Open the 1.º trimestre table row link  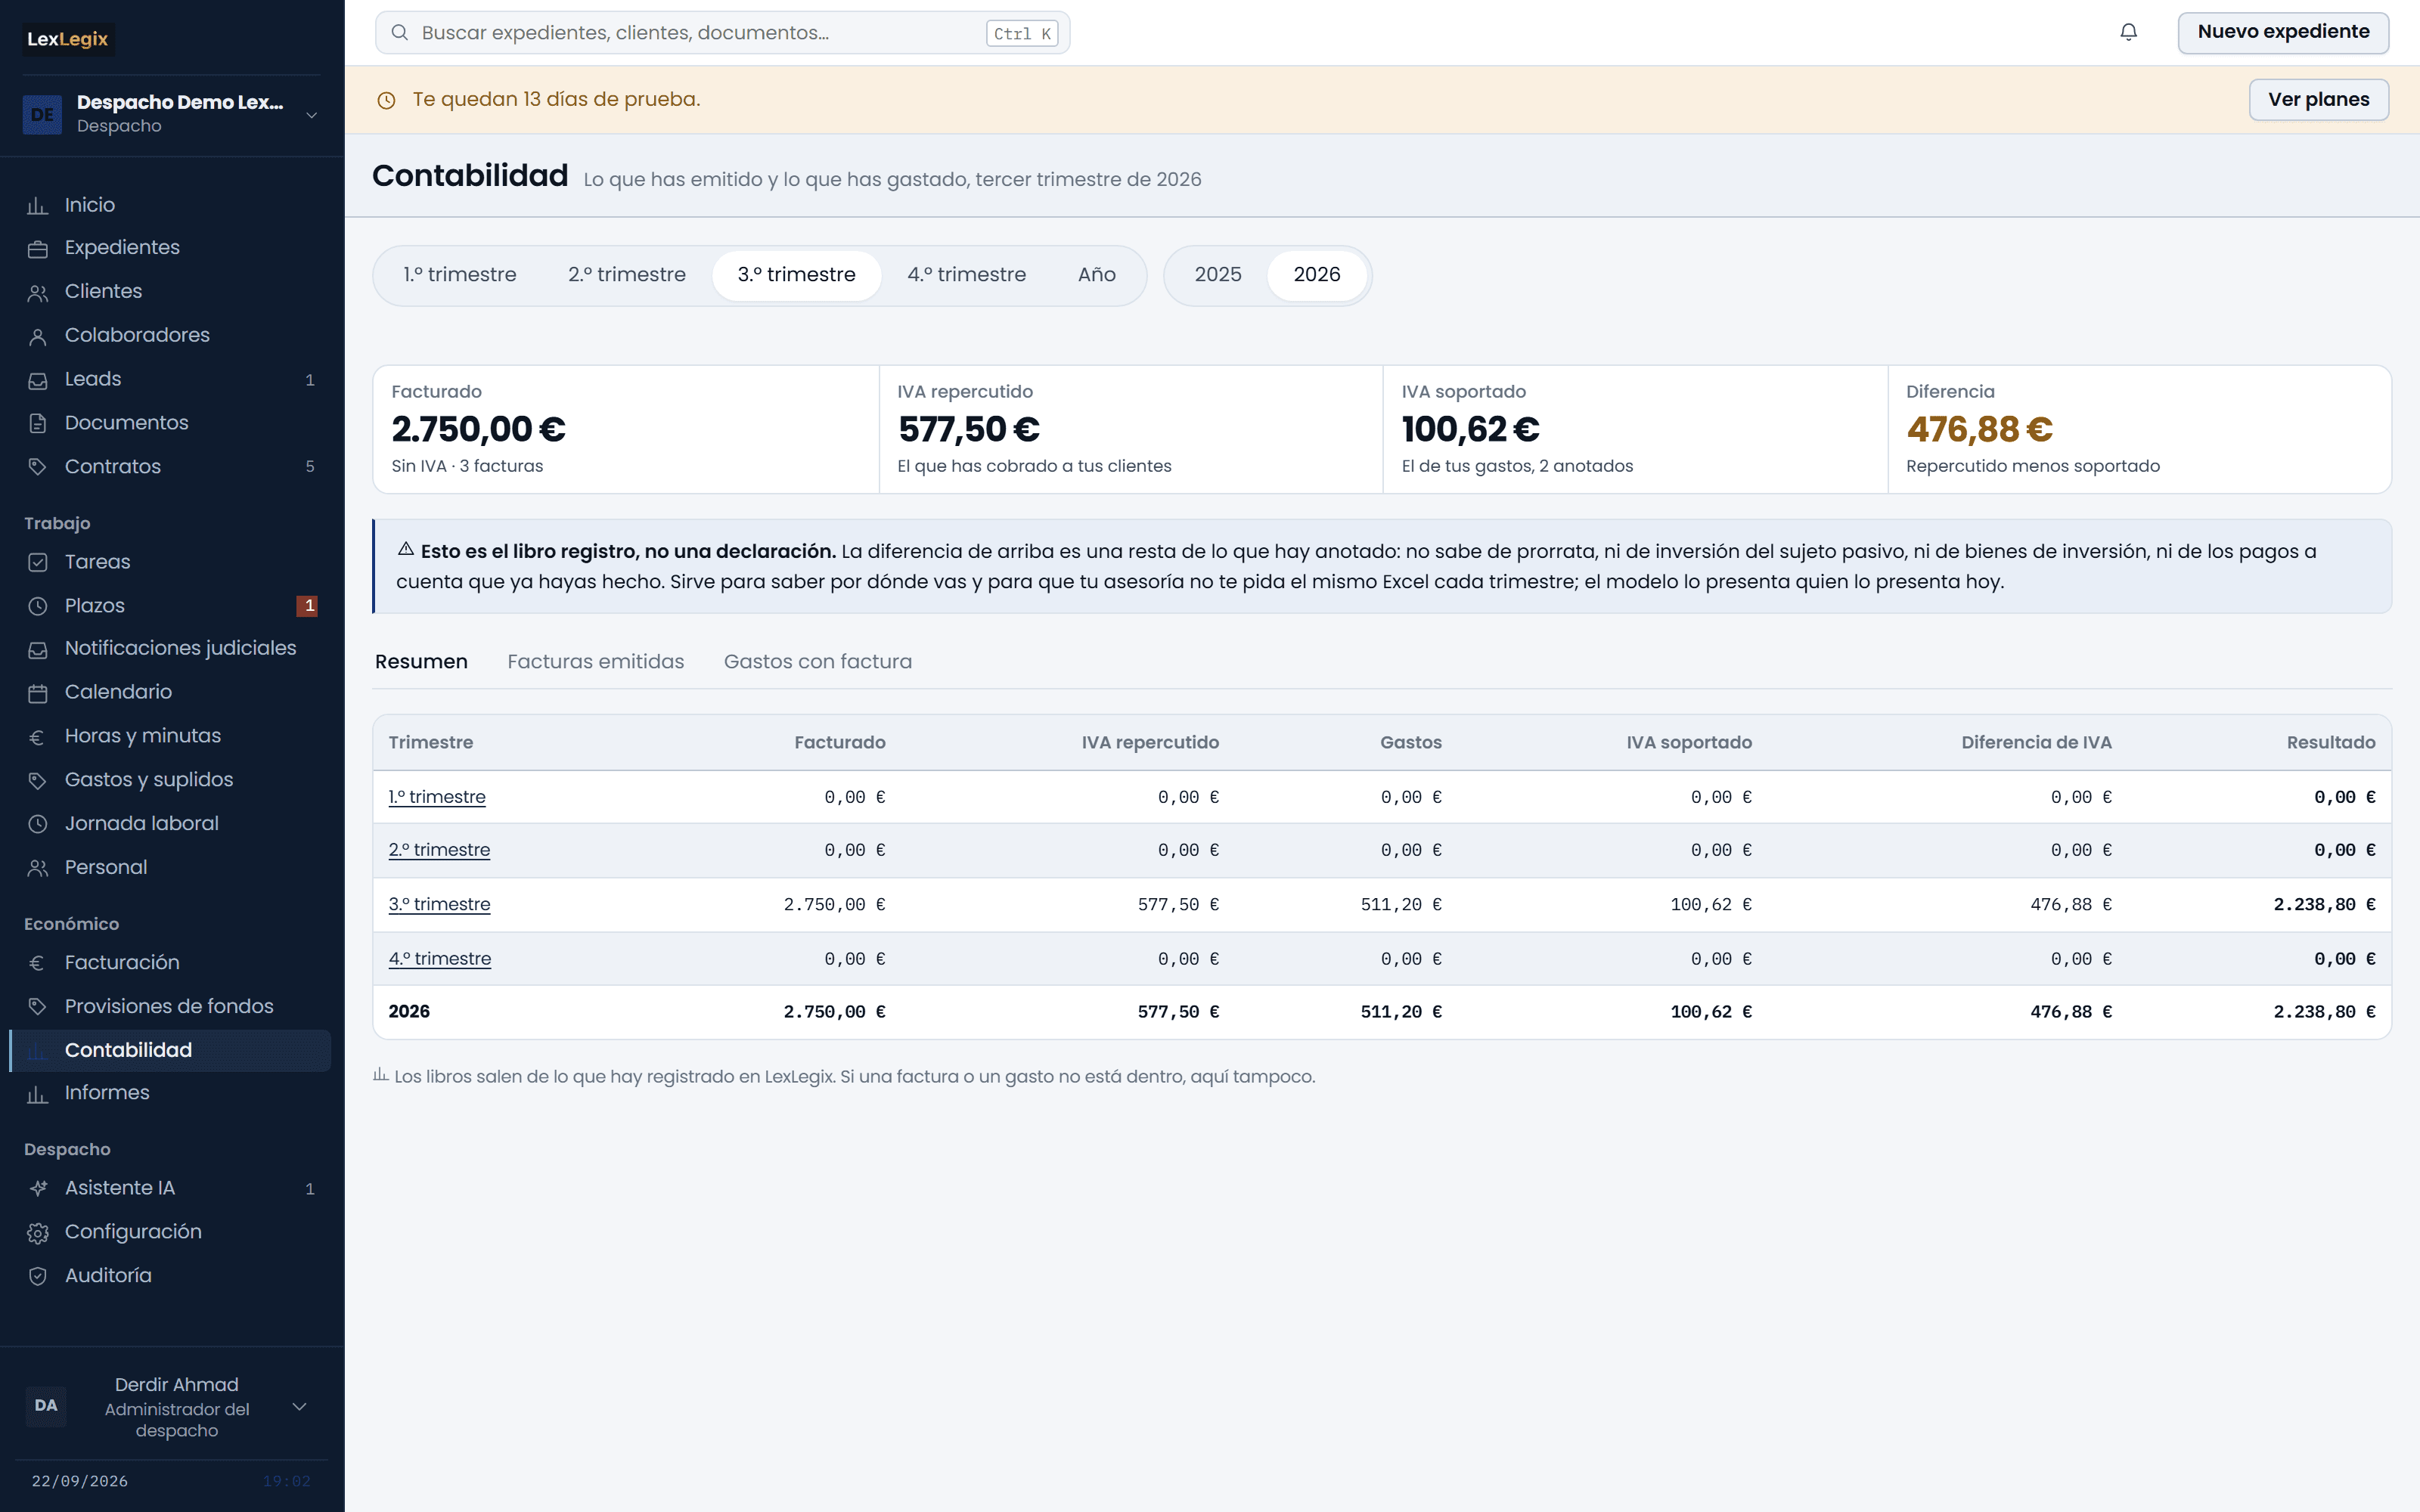(x=437, y=797)
